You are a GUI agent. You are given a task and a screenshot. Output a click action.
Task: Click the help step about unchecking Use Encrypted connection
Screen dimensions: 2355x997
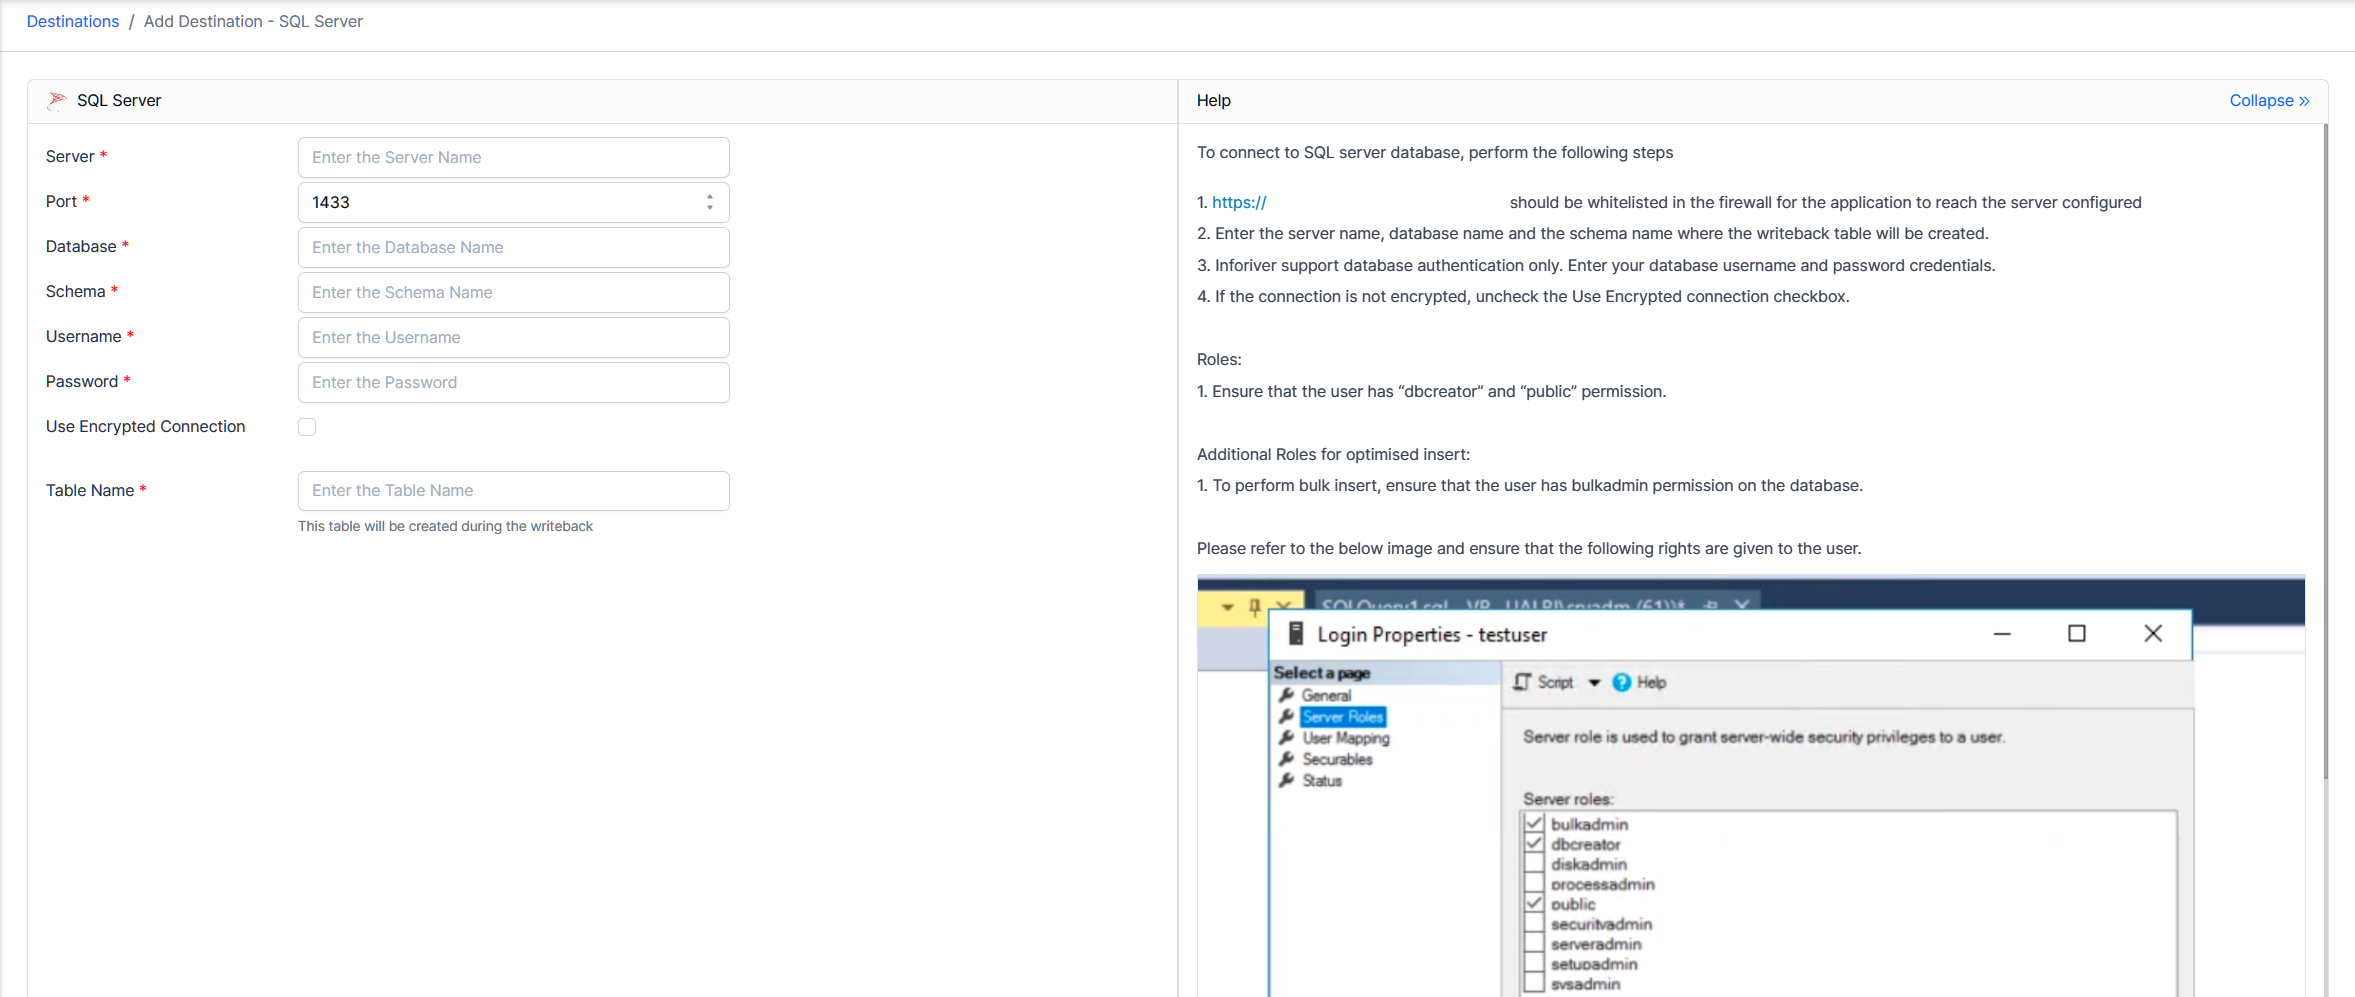(x=1523, y=296)
